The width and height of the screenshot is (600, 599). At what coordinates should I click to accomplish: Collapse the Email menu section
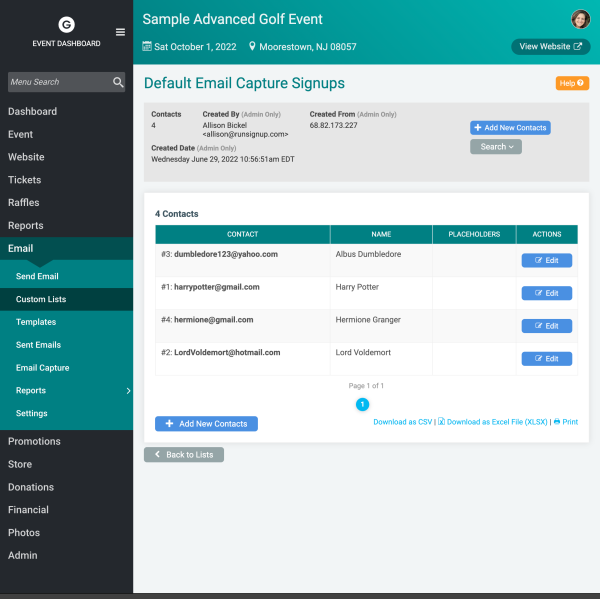66,248
